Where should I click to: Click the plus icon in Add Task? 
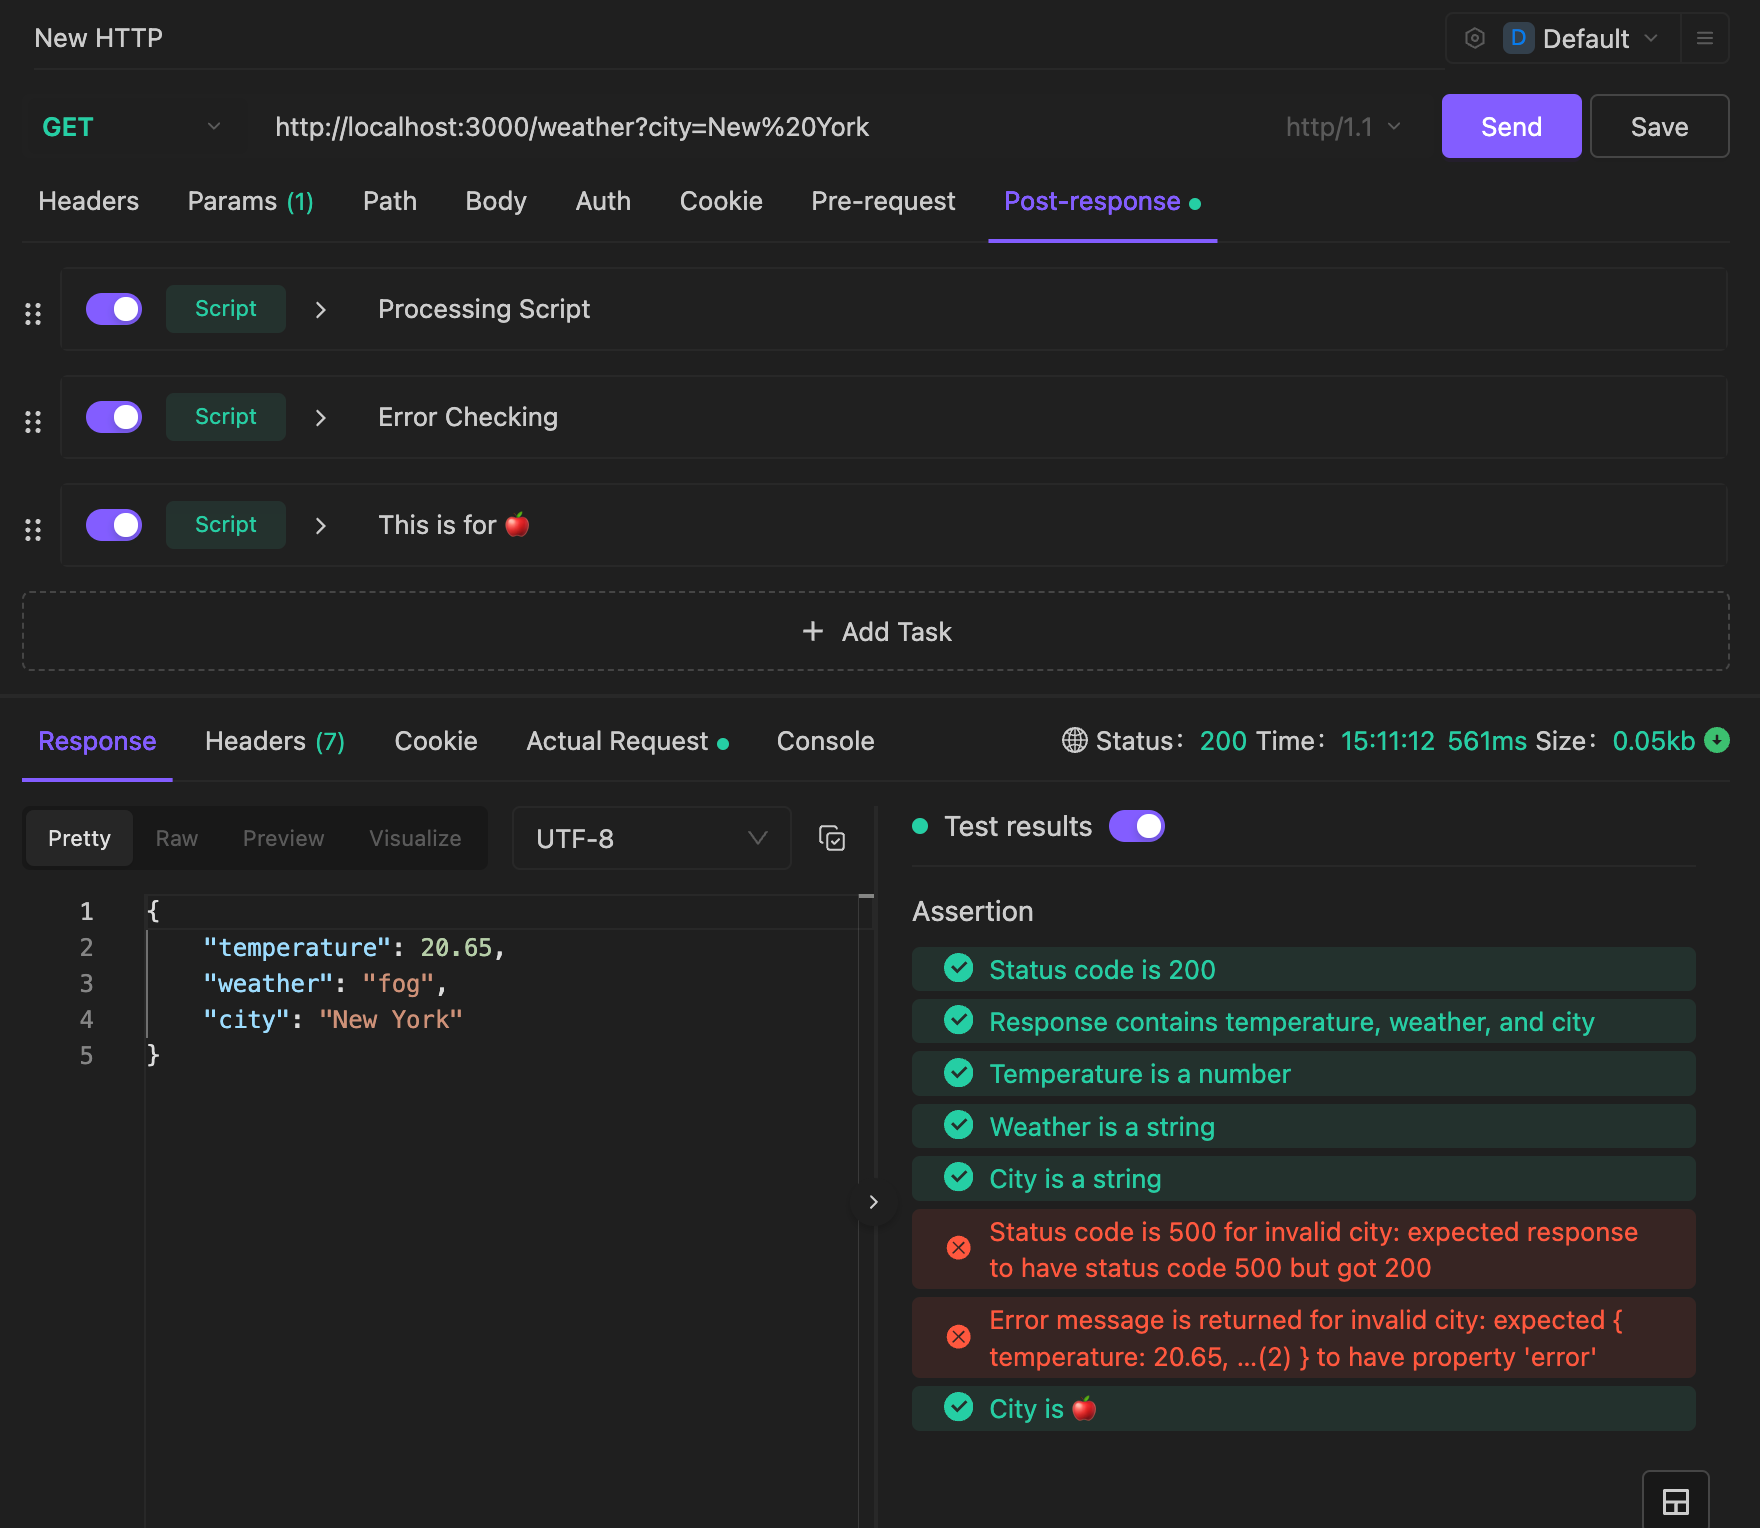point(813,631)
